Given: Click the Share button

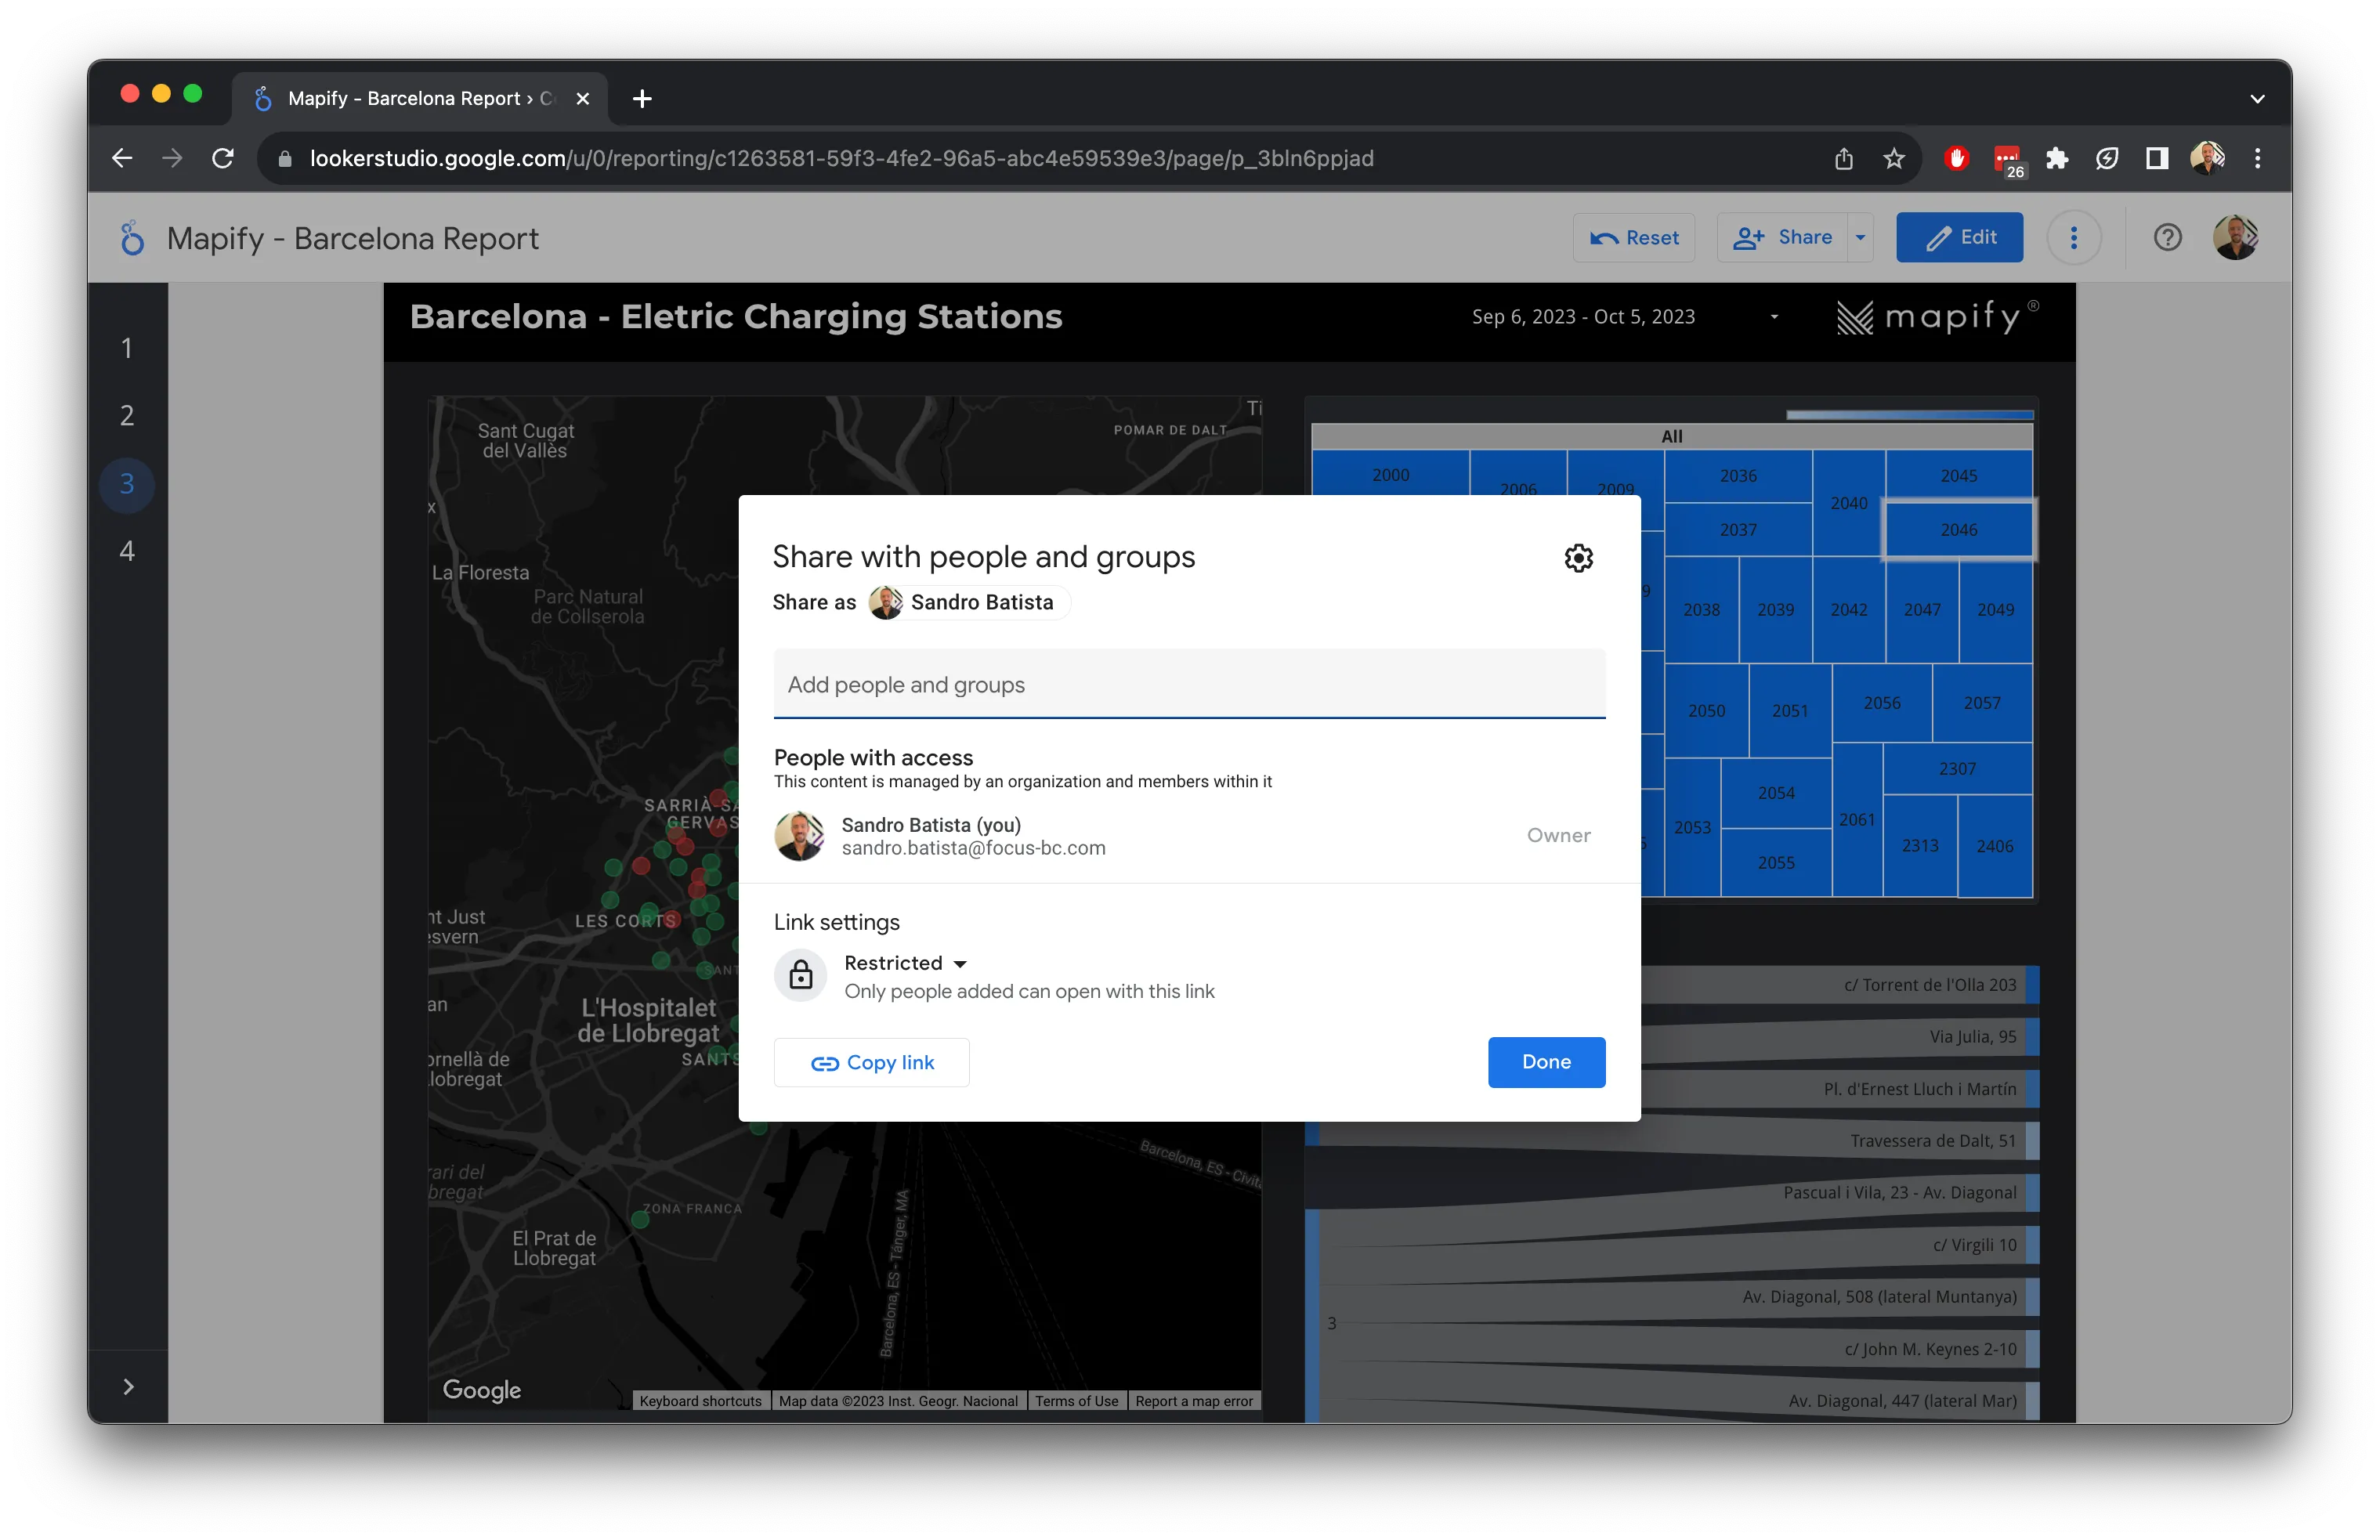Looking at the screenshot, I should click(x=1783, y=238).
